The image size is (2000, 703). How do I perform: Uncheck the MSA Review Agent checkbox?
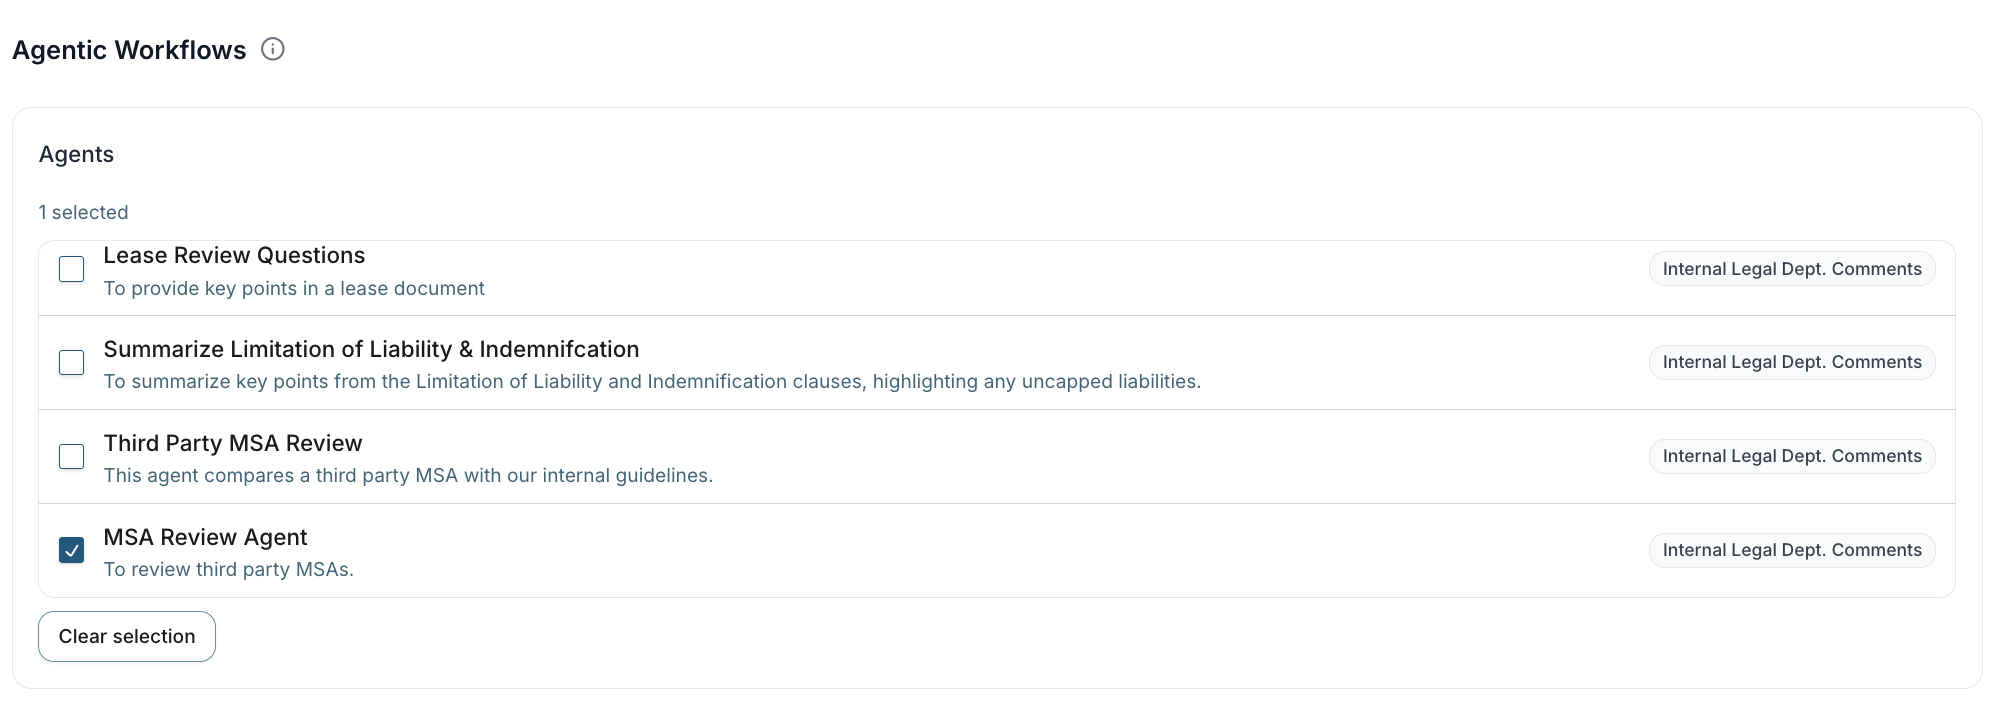[x=72, y=550]
